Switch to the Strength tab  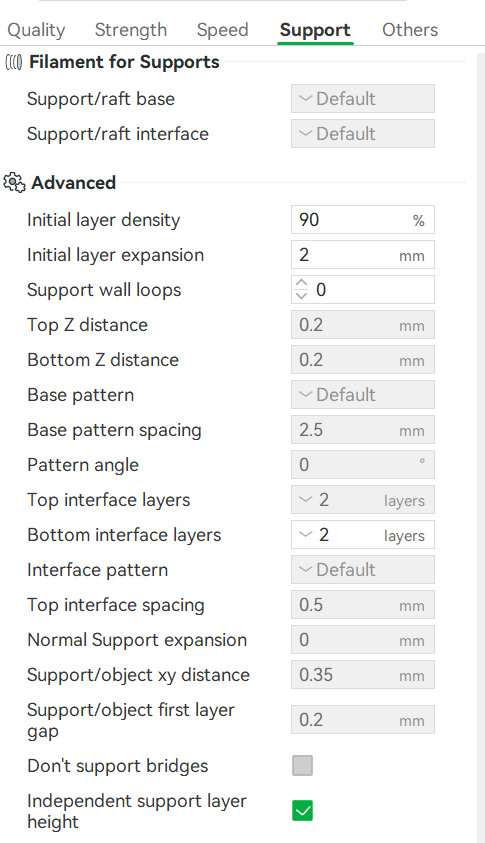click(x=131, y=30)
